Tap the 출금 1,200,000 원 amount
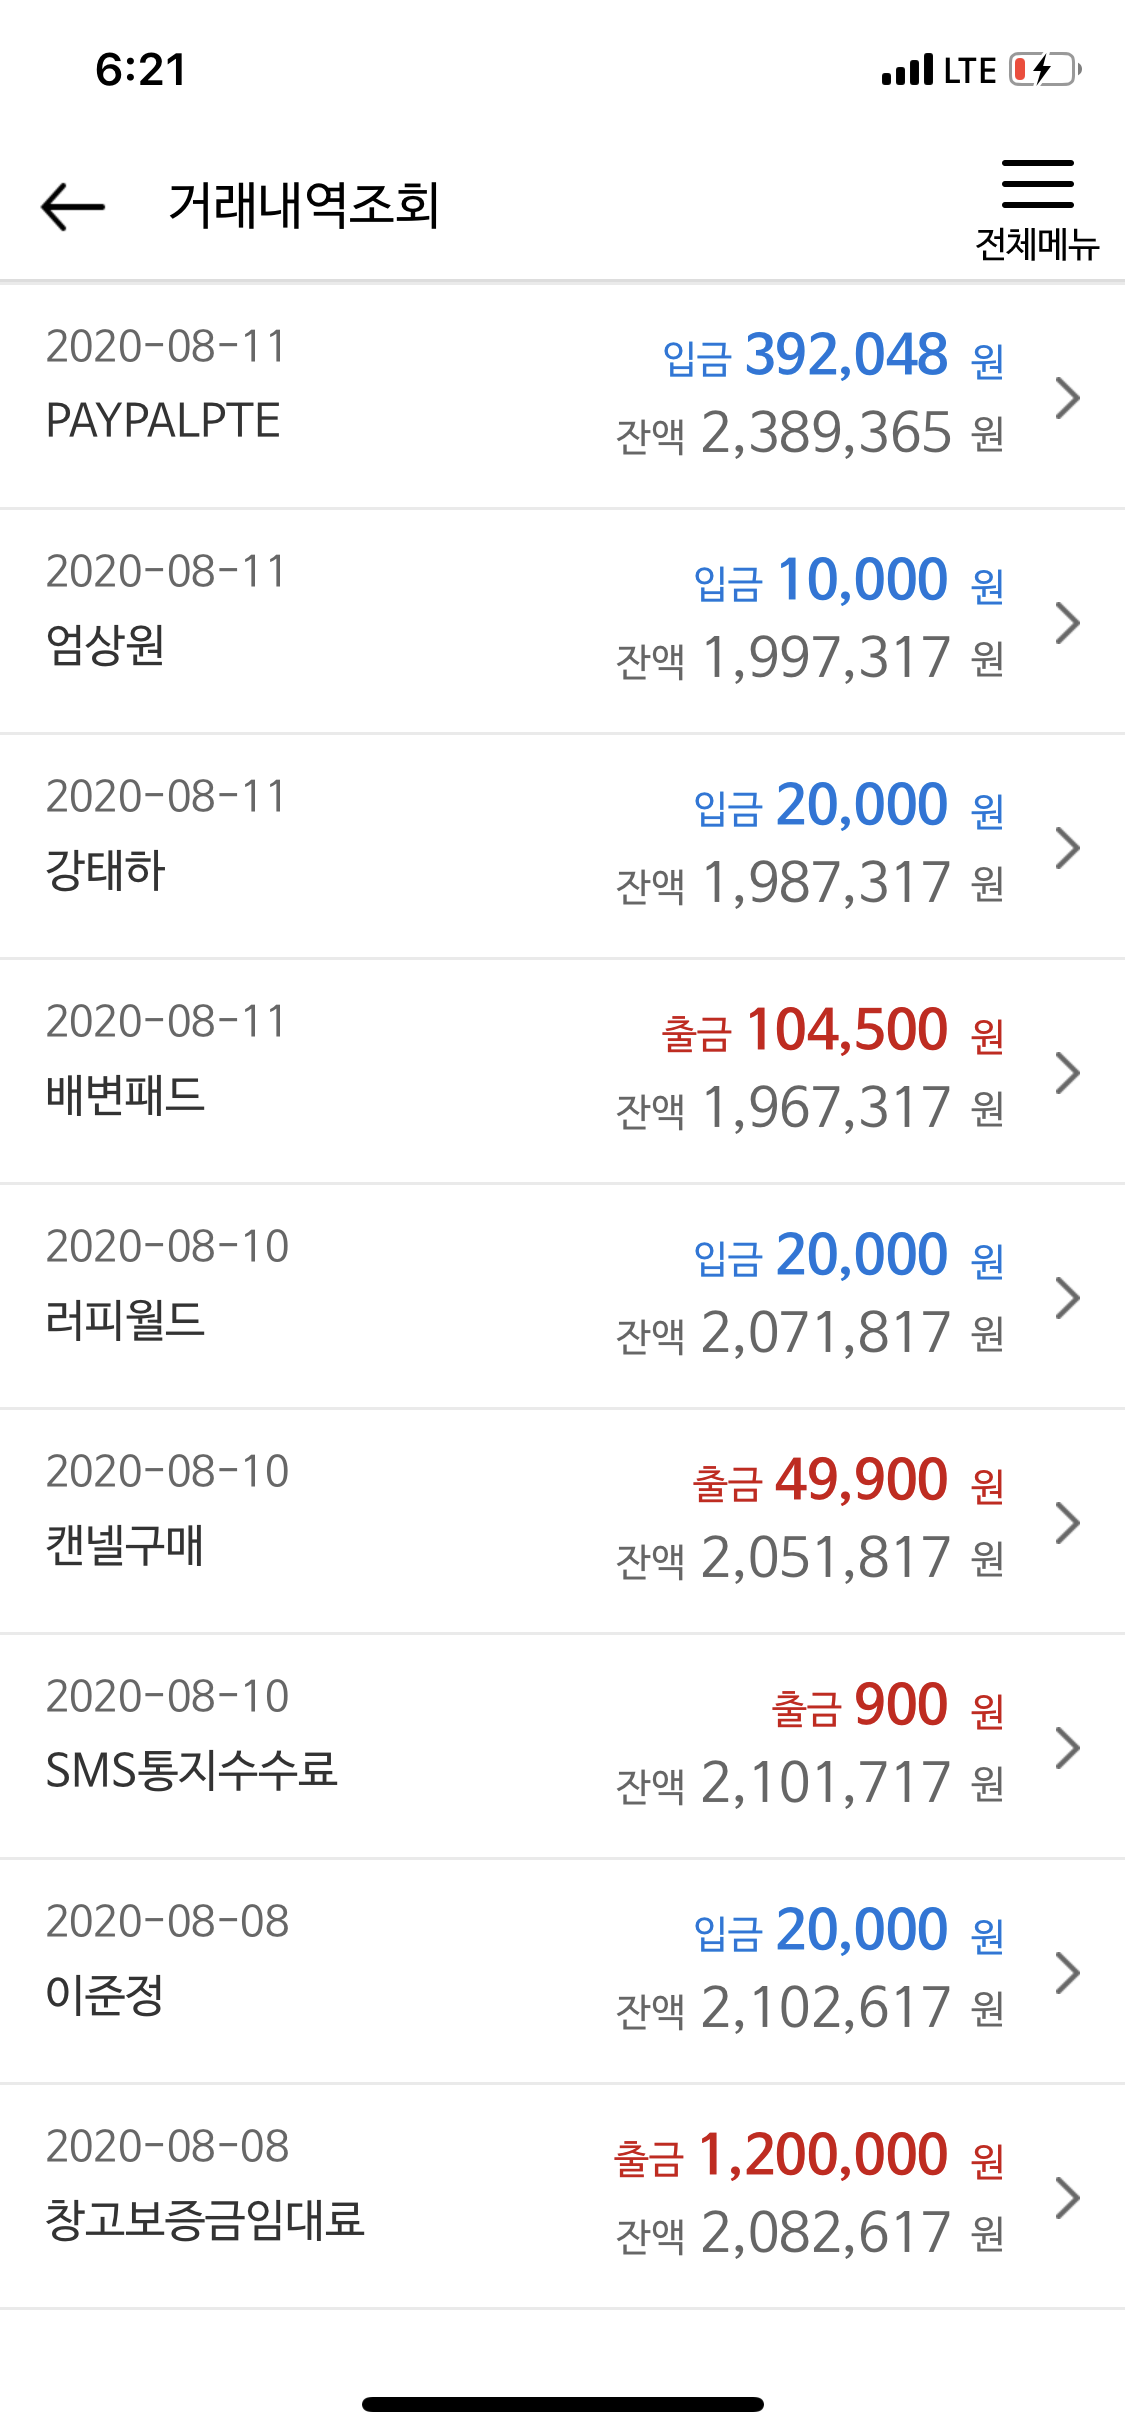This screenshot has height=2436, width=1125. [809, 2155]
